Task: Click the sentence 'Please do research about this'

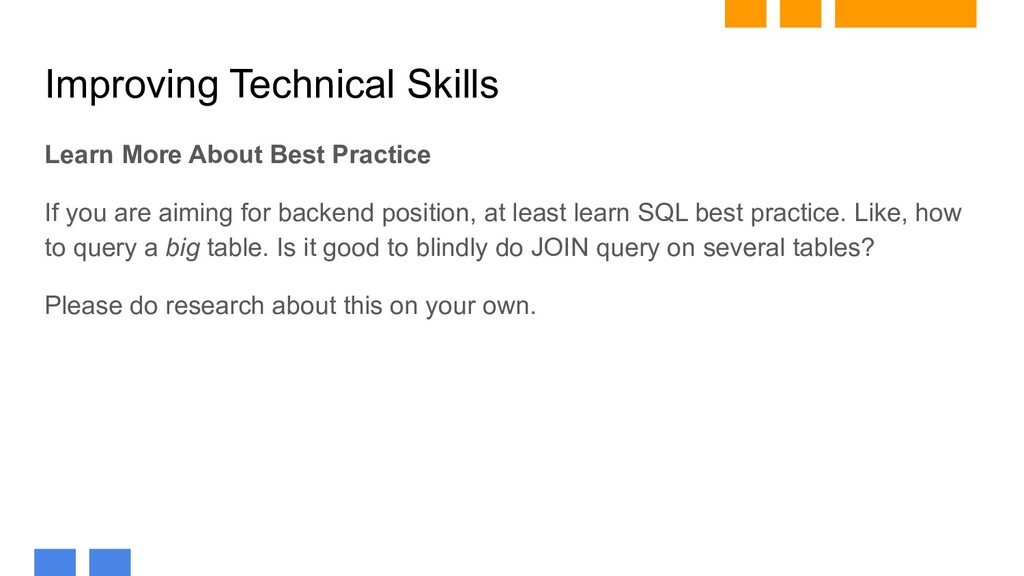Action: click(214, 306)
